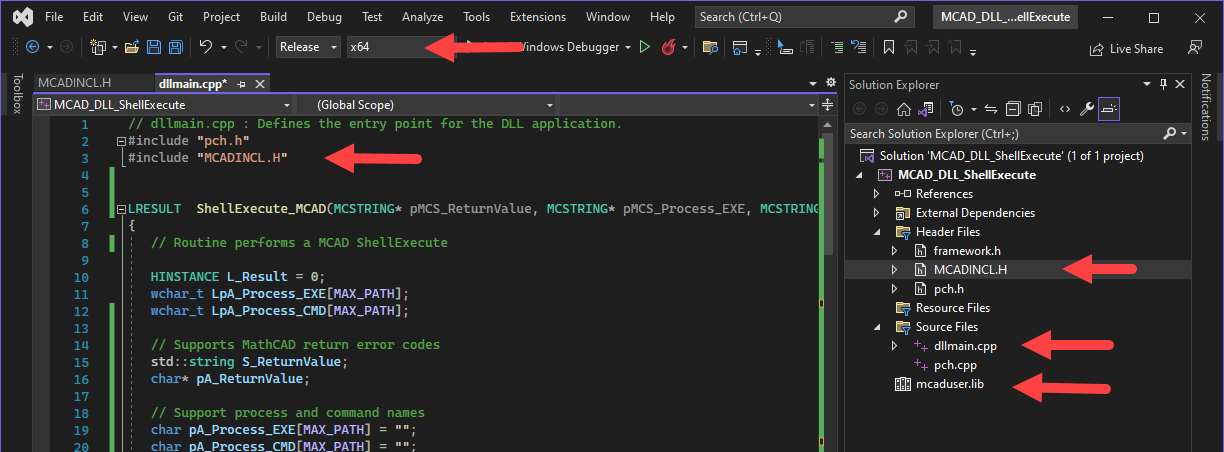Expand the References tree node
Viewport: 1224px width, 452px height.
[x=877, y=194]
